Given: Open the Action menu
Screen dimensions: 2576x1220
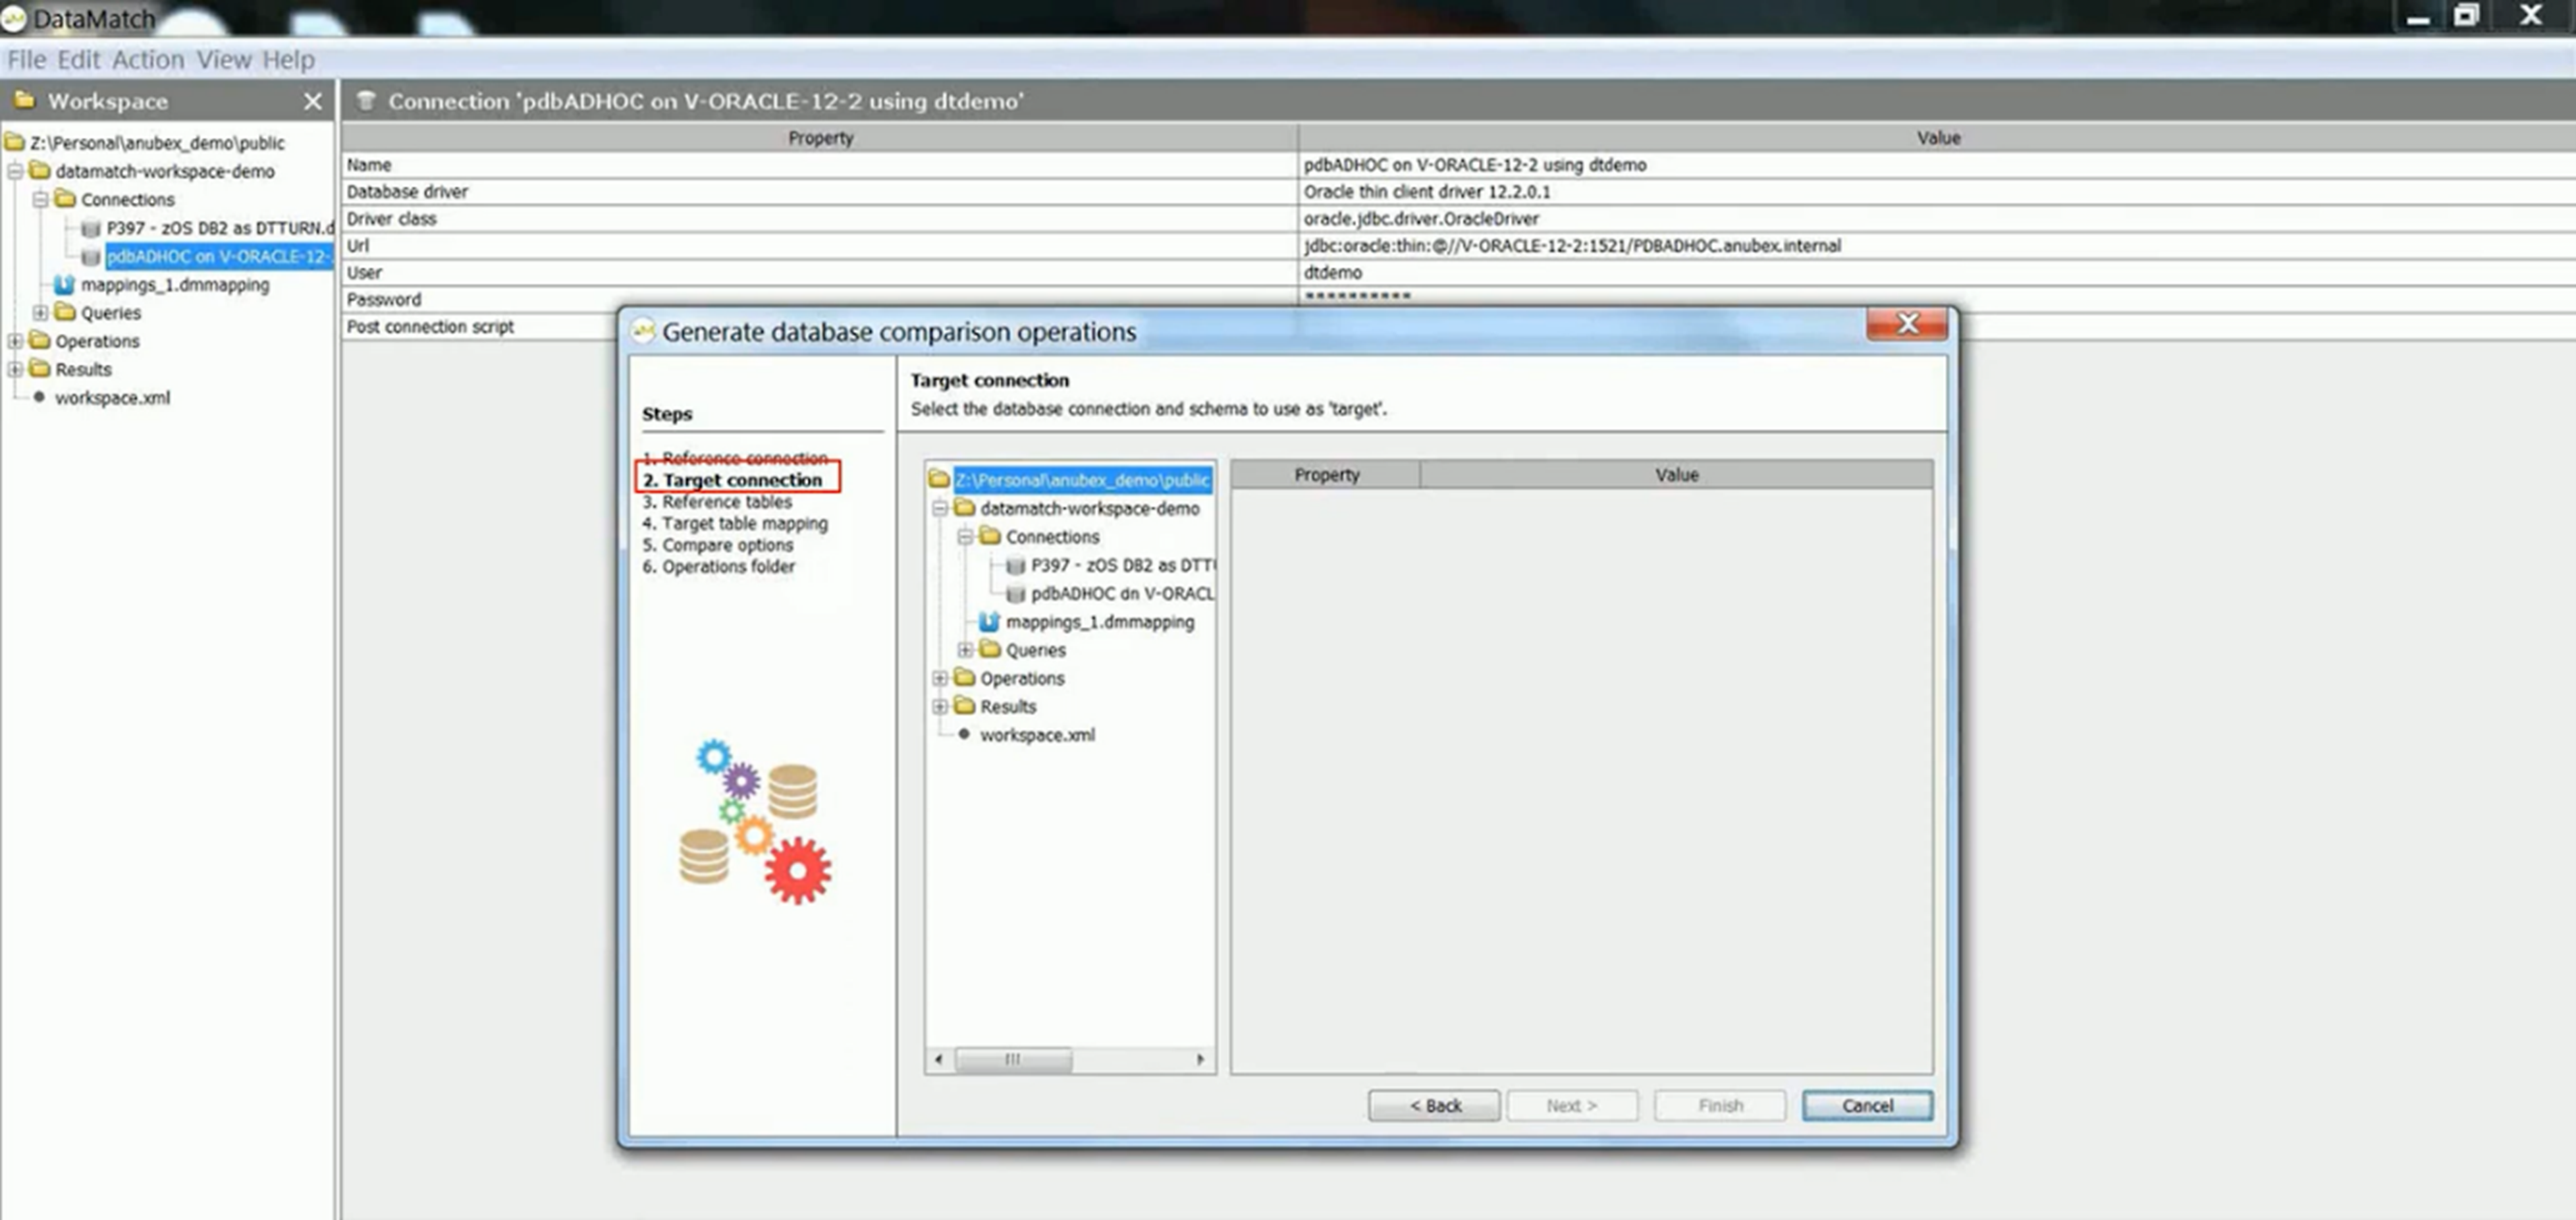Looking at the screenshot, I should coord(147,60).
